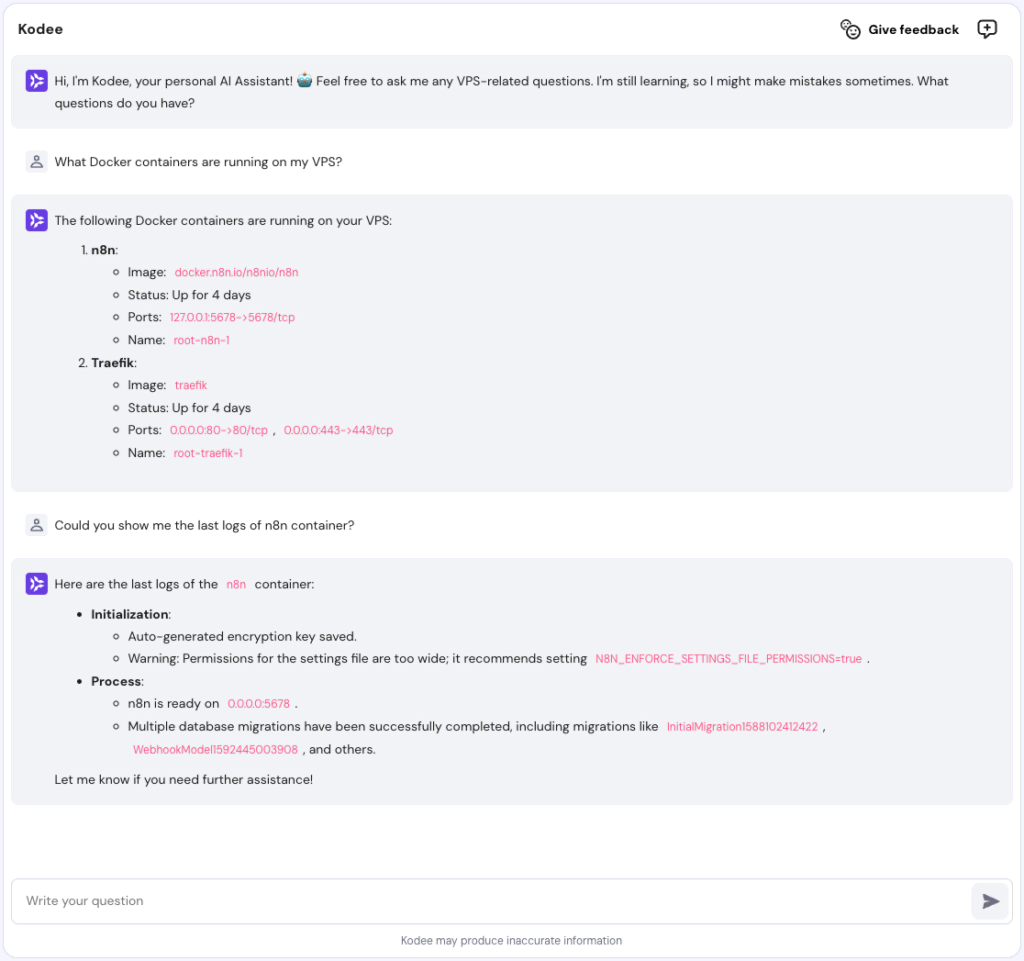Start a new chat with plus icon
The image size is (1024, 961).
click(x=987, y=29)
